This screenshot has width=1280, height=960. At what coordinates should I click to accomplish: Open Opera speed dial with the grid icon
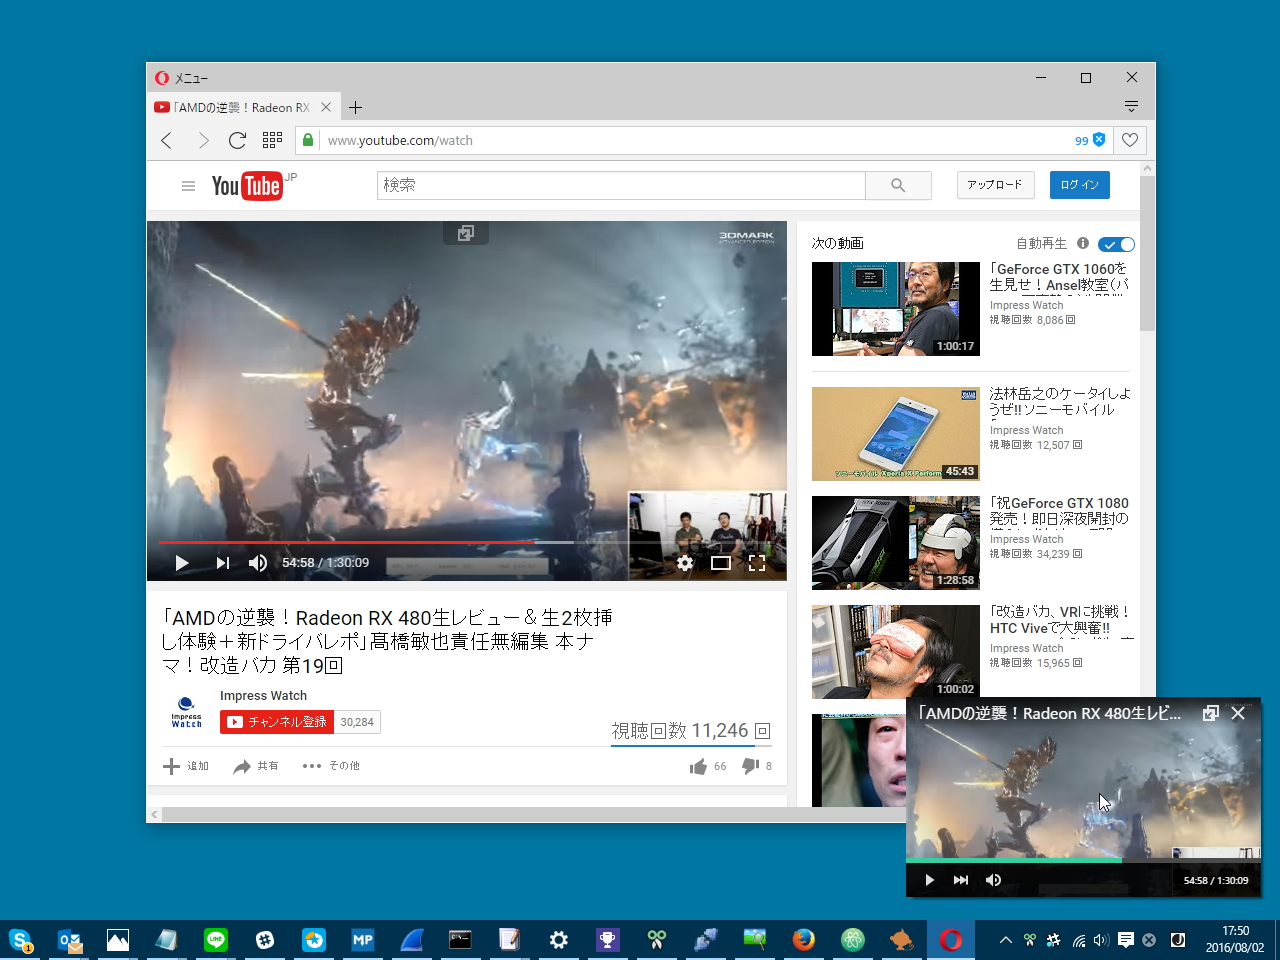[272, 140]
